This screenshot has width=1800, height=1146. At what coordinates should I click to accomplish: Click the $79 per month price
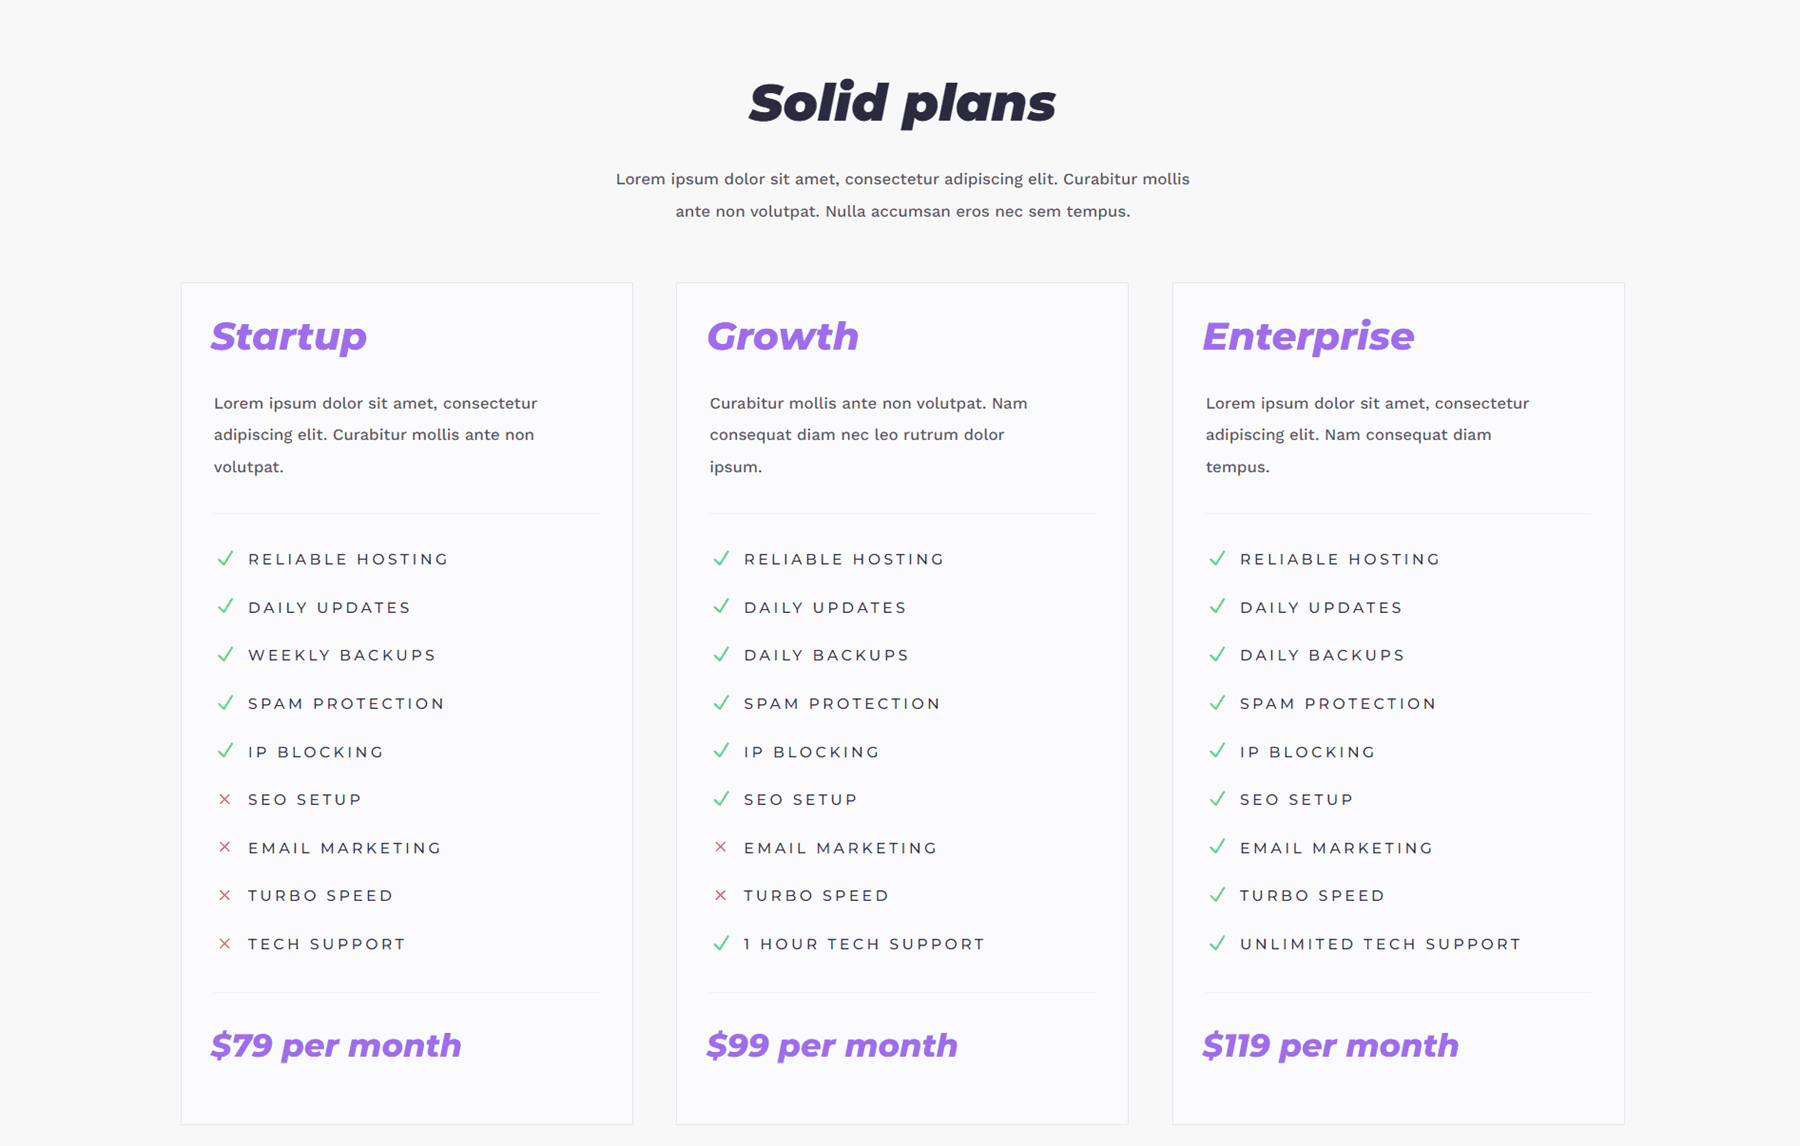(336, 1046)
